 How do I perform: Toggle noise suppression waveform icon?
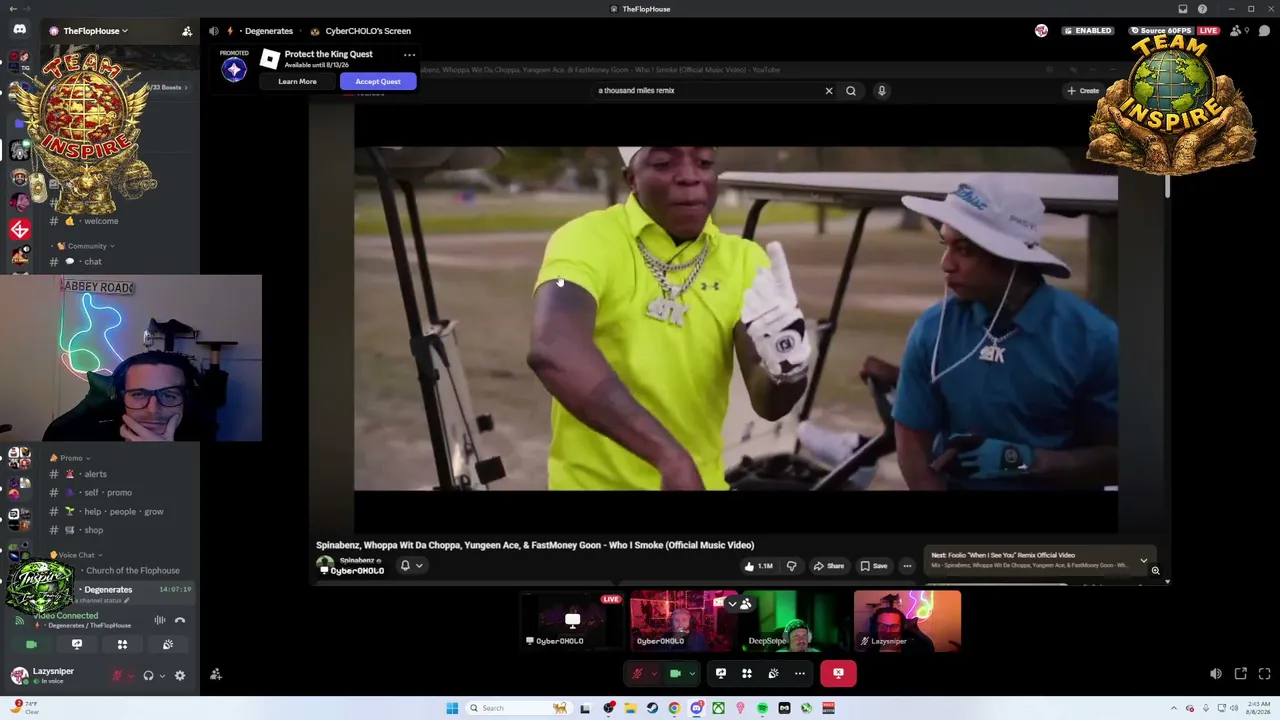point(159,620)
